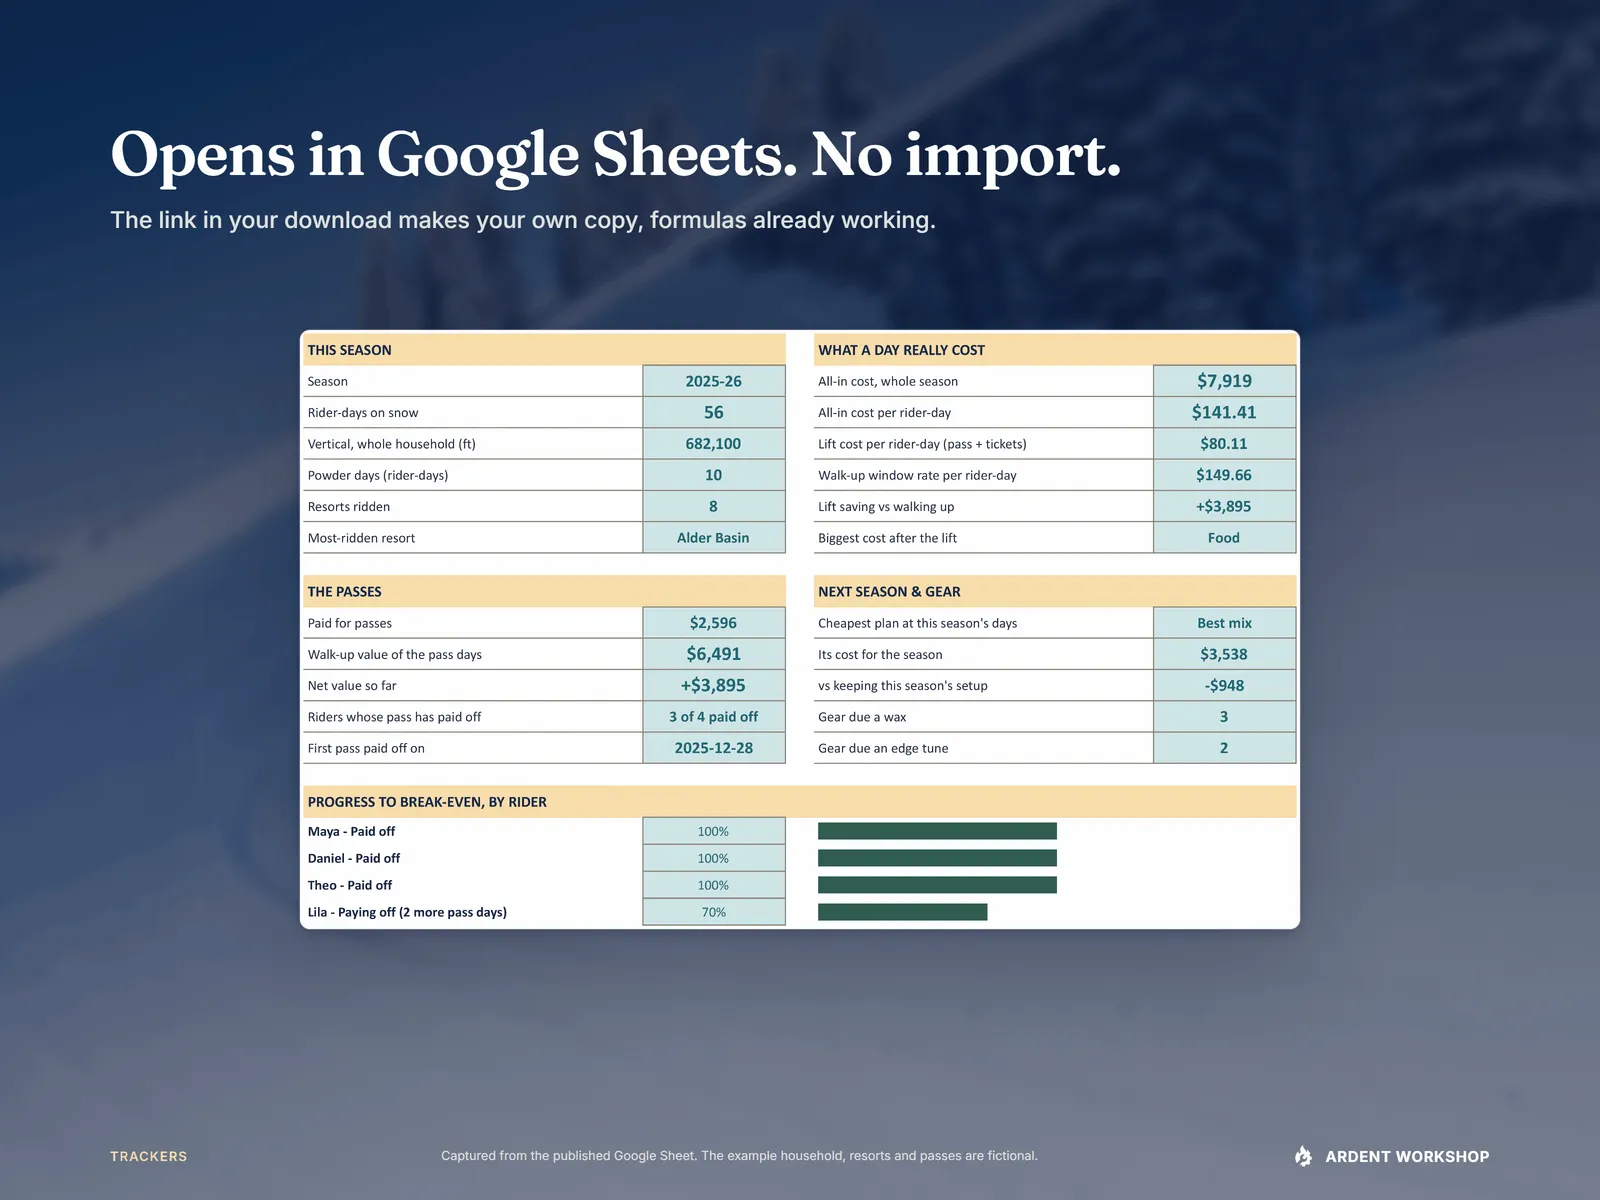This screenshot has height=1200, width=1600.
Task: Click the THIS SEASON section header
Action: tap(544, 350)
